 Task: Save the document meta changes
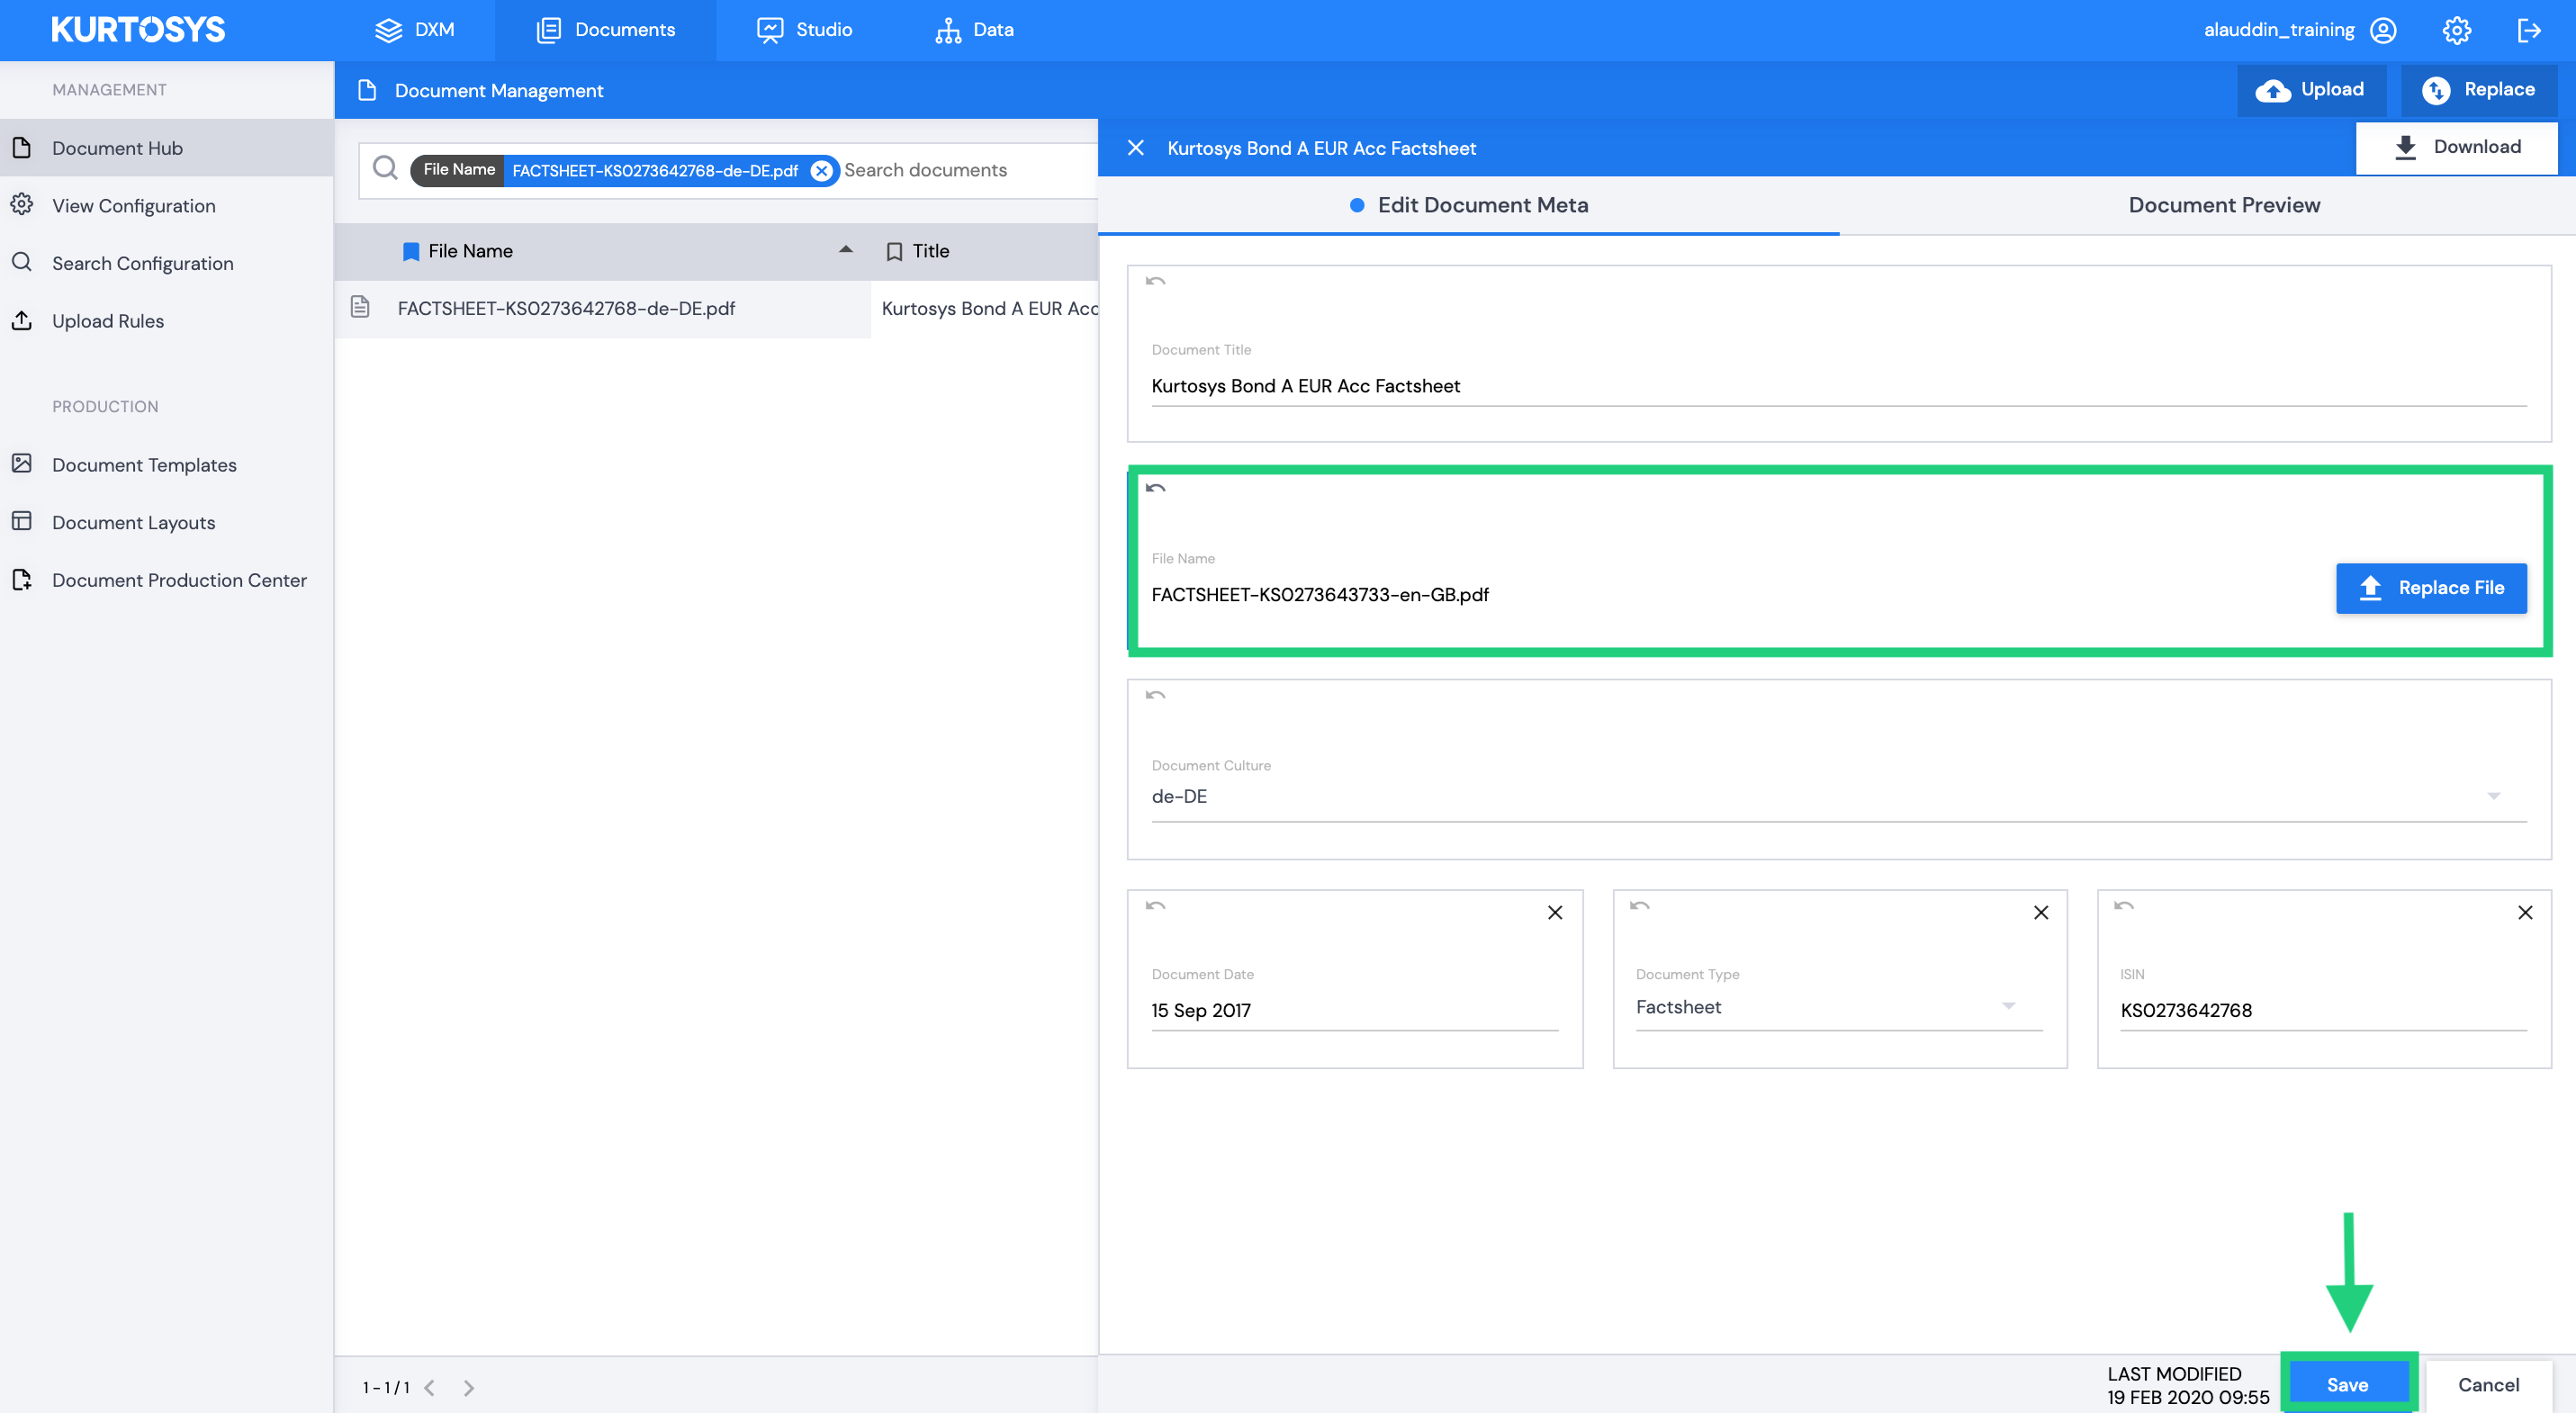[x=2347, y=1384]
